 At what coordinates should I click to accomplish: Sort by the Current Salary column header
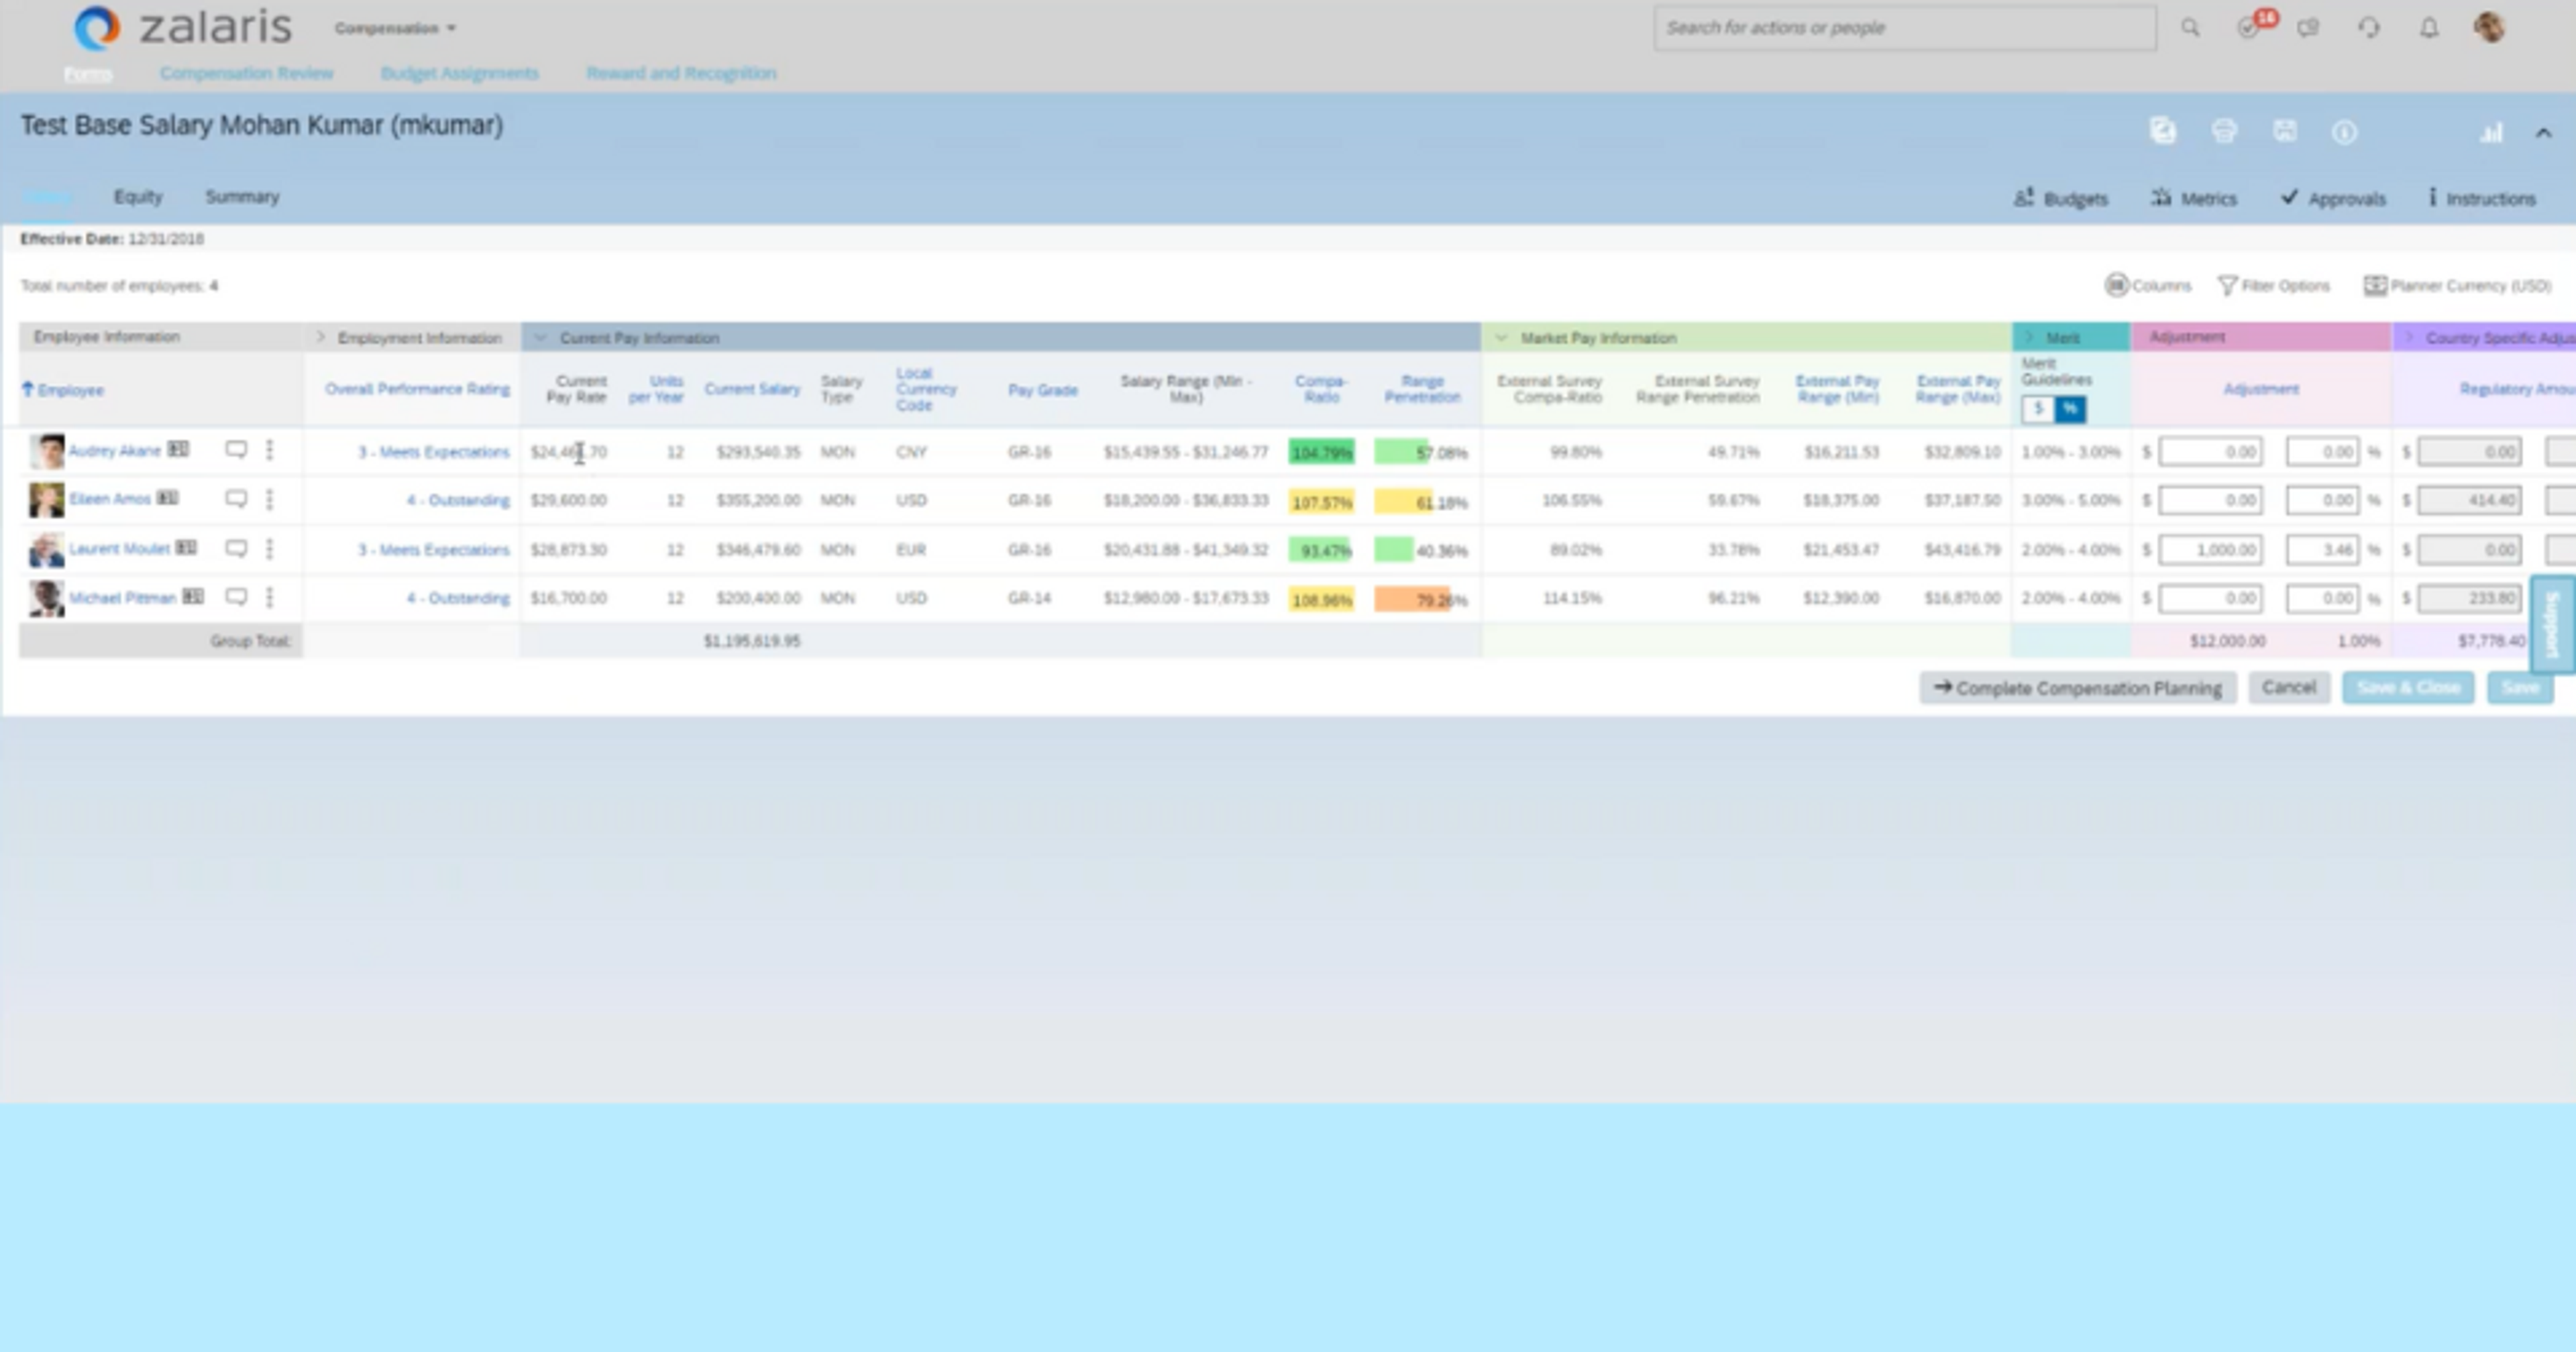[x=752, y=389]
